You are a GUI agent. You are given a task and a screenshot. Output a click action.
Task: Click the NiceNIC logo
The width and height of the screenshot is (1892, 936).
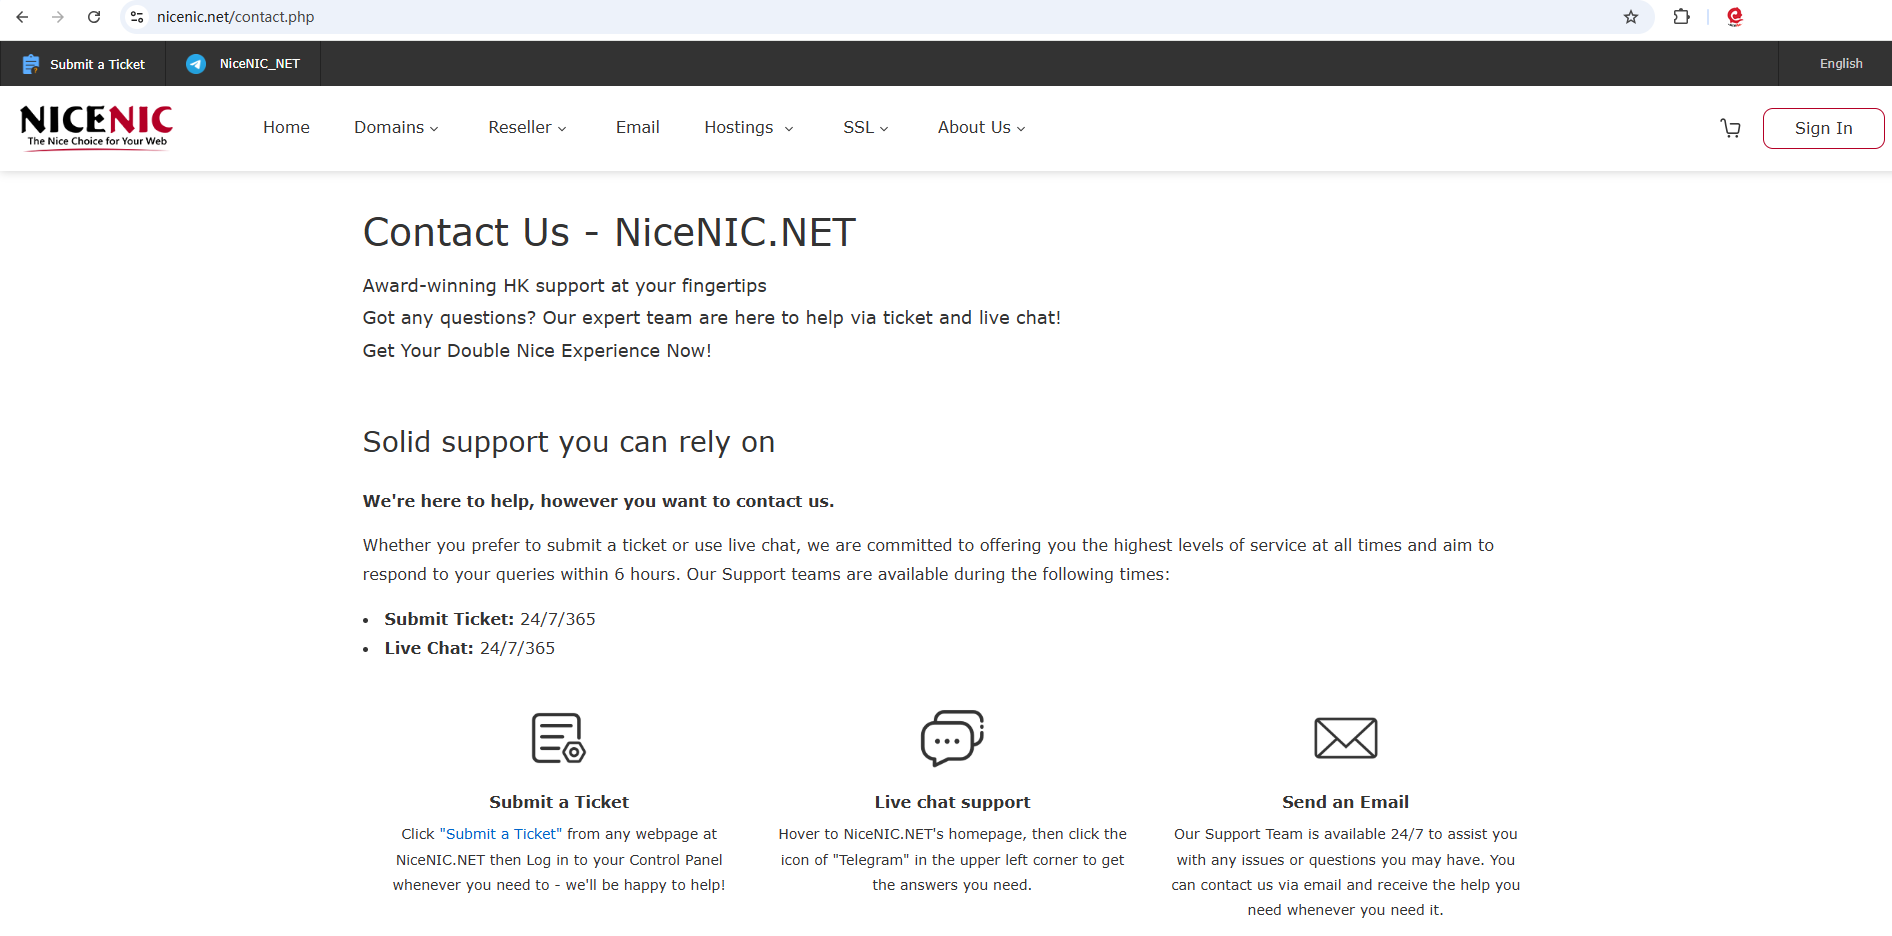click(x=96, y=127)
